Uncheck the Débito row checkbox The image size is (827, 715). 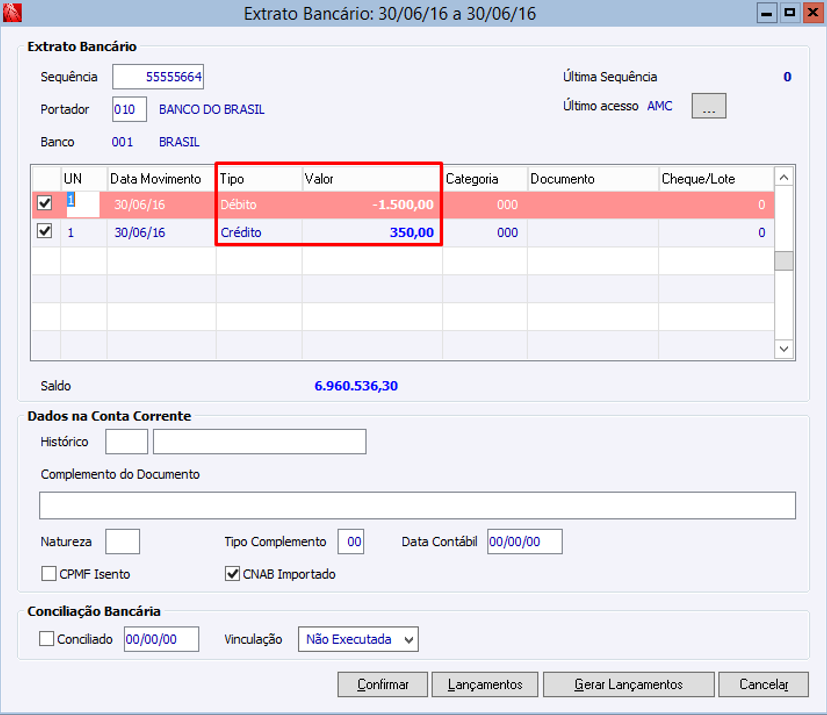pos(45,203)
